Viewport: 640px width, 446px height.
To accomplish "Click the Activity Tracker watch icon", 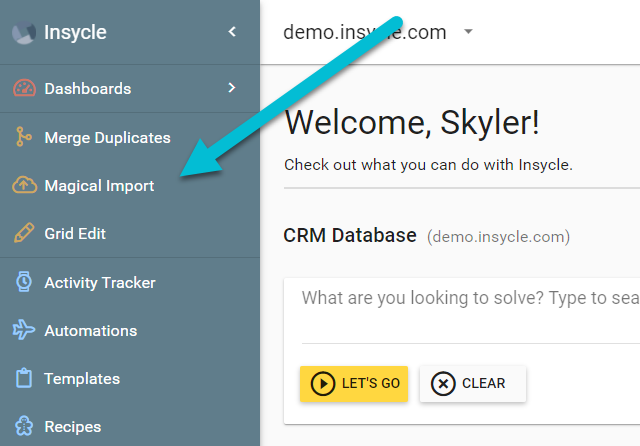I will [x=24, y=282].
